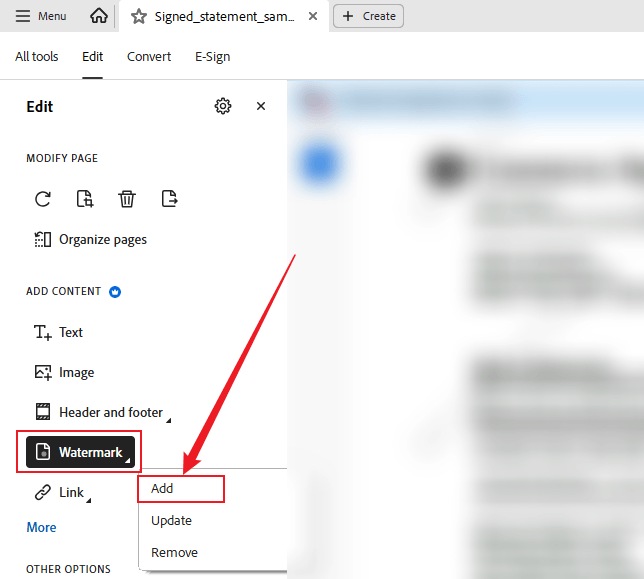Open the E-Sign tab
The height and width of the screenshot is (579, 644).
click(x=212, y=56)
